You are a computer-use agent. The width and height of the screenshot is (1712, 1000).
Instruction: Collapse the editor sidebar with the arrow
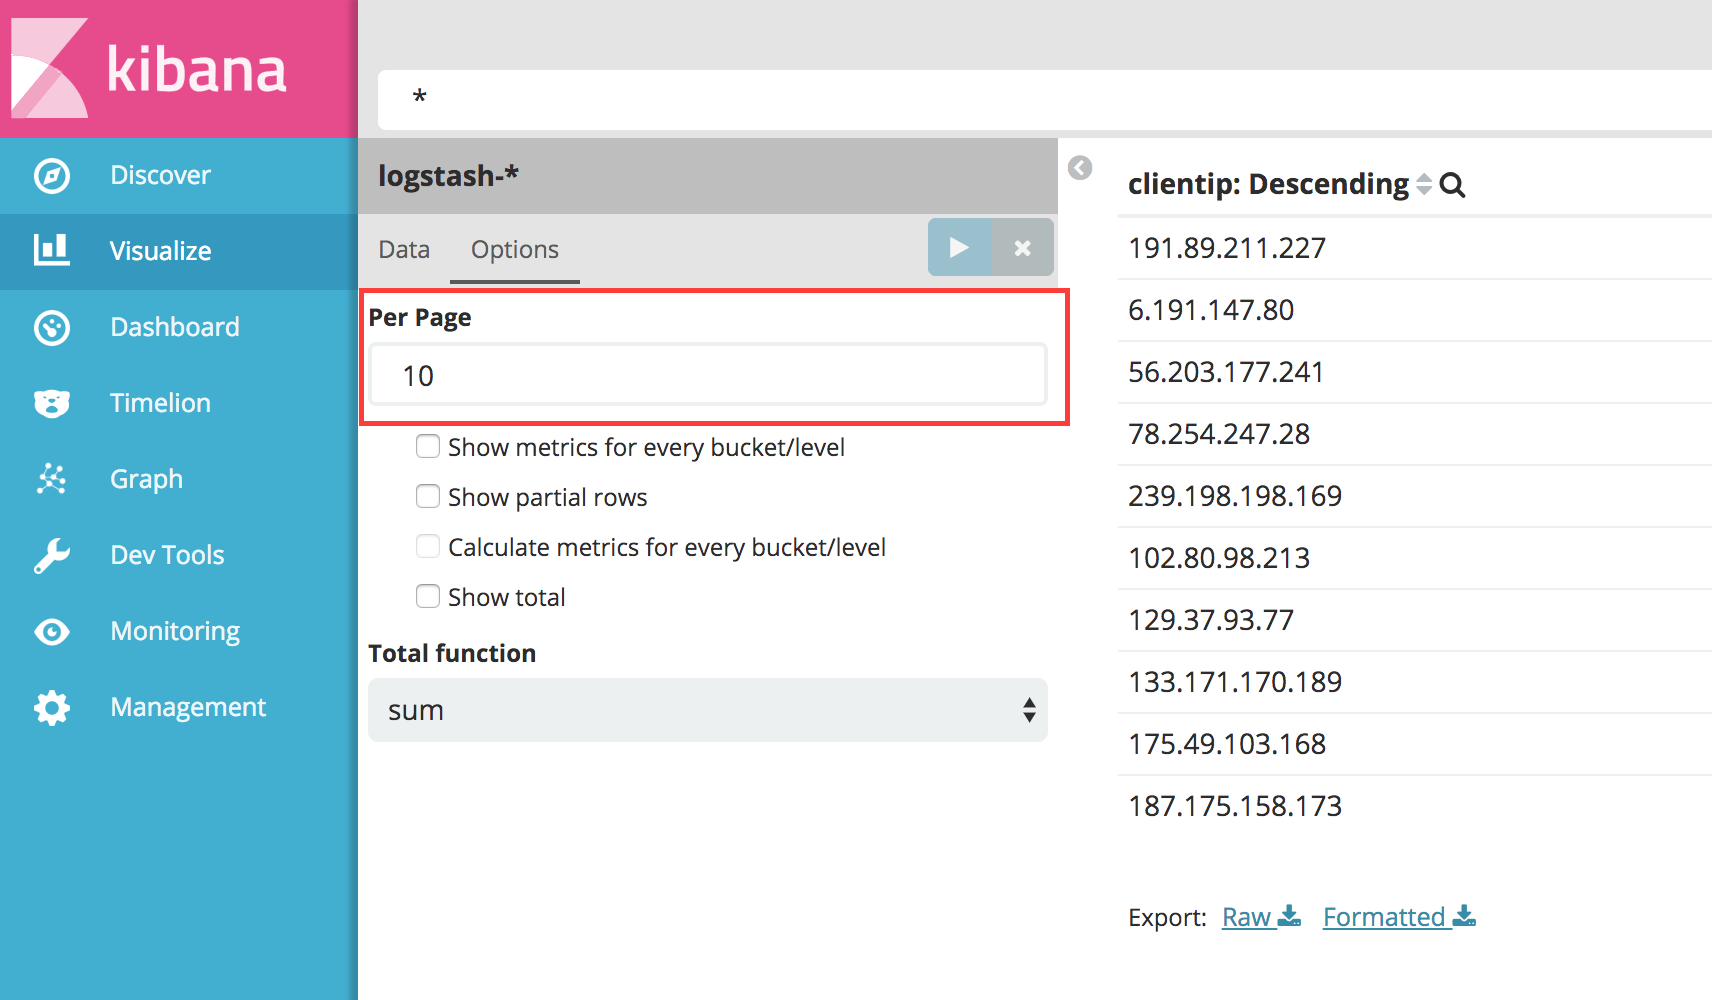(x=1080, y=167)
